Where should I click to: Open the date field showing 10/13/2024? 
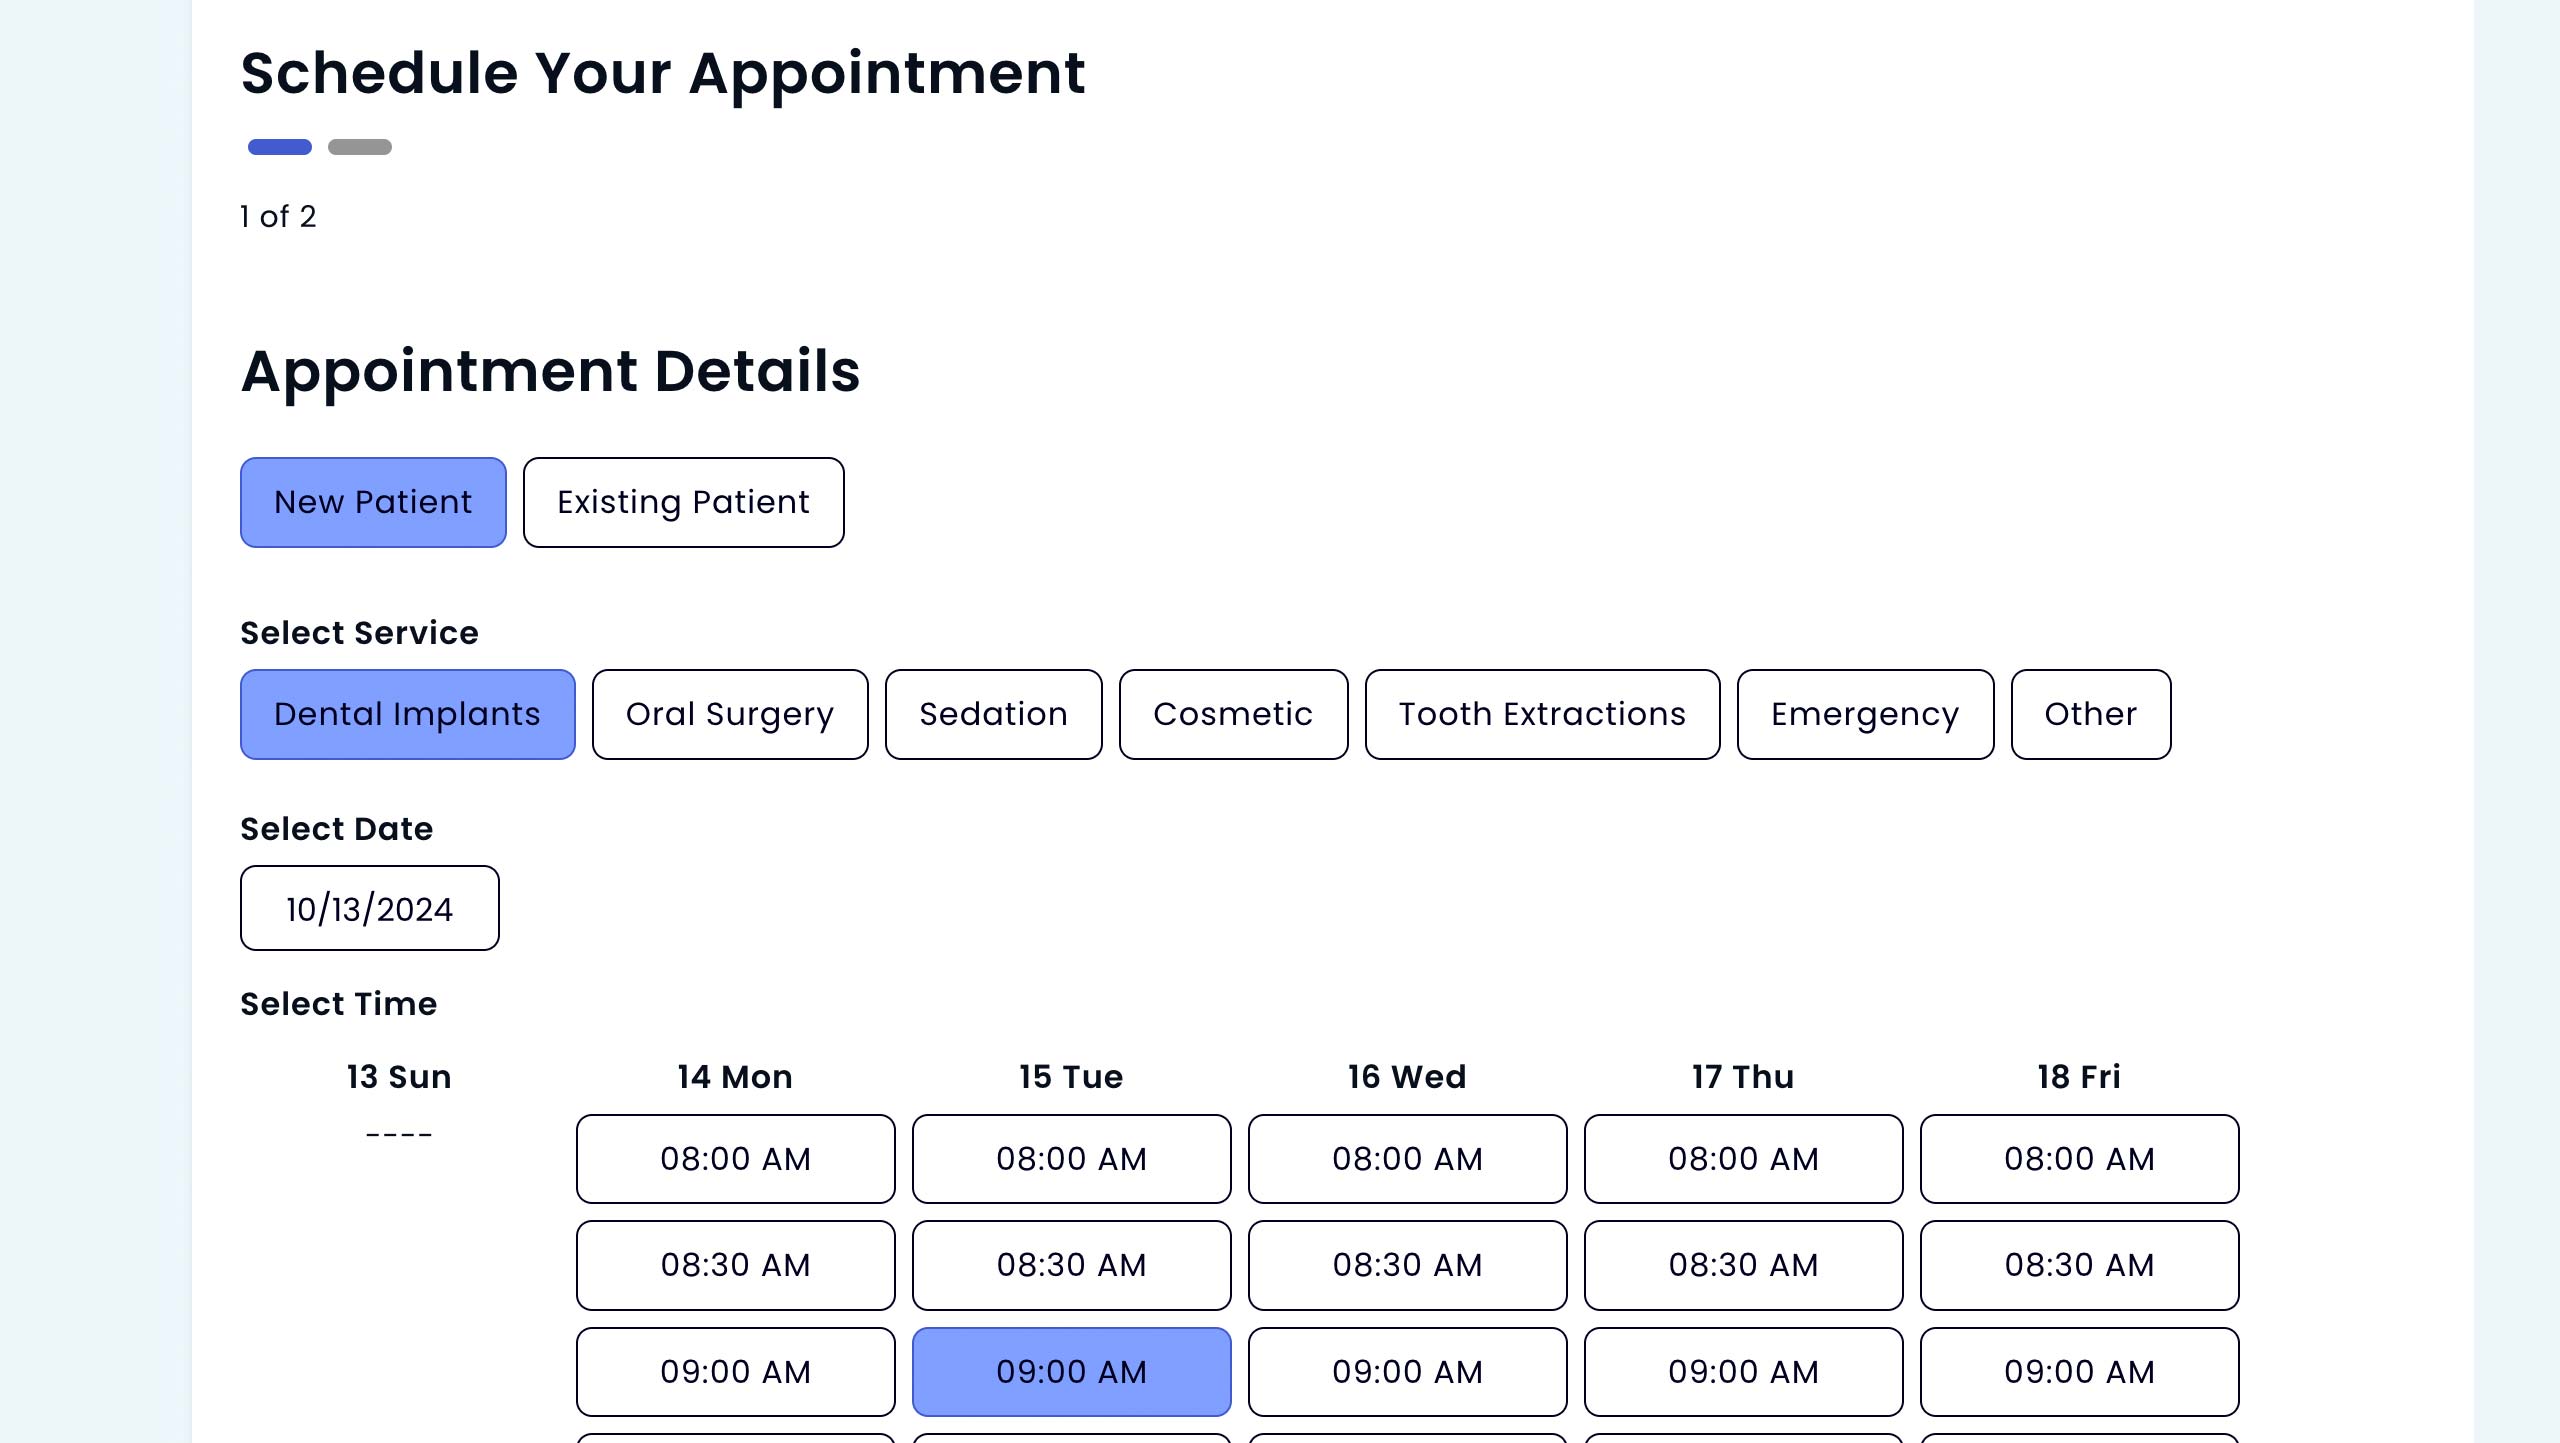coord(369,908)
